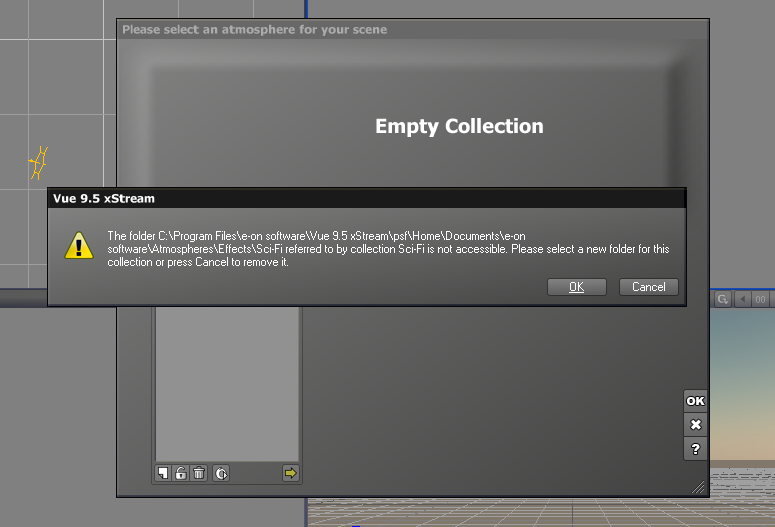The image size is (775, 527).
Task: Click Cancel to remove the Sci-Fi collection
Action: 648,287
